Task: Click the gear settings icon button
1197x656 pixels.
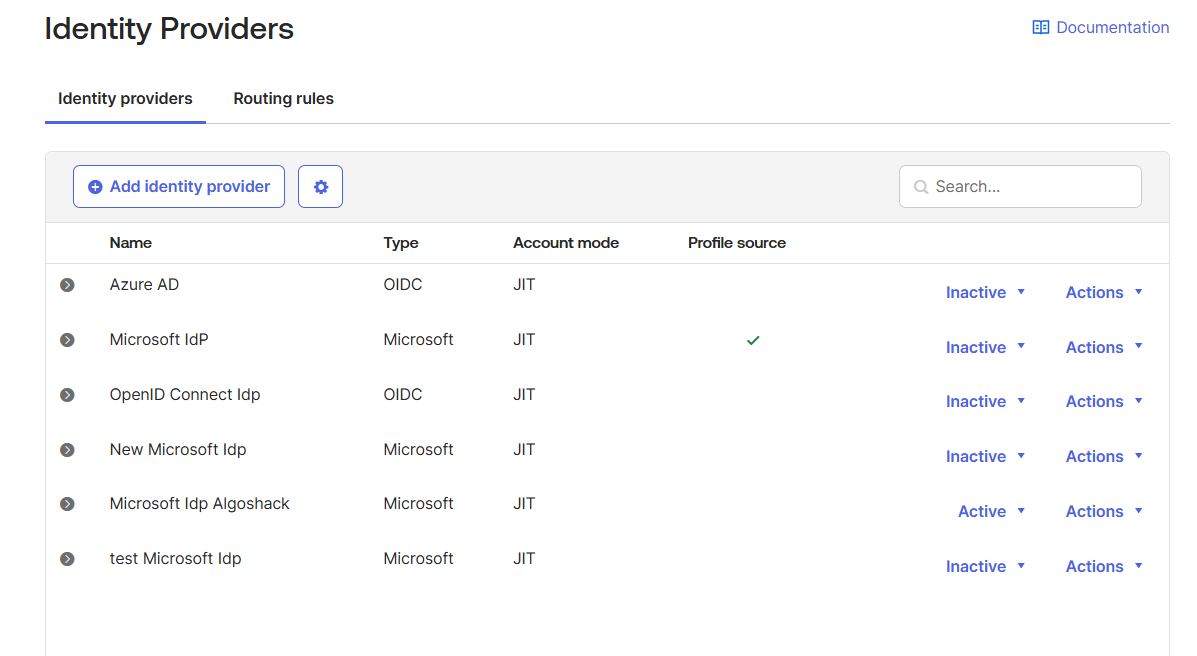Action: [x=320, y=187]
